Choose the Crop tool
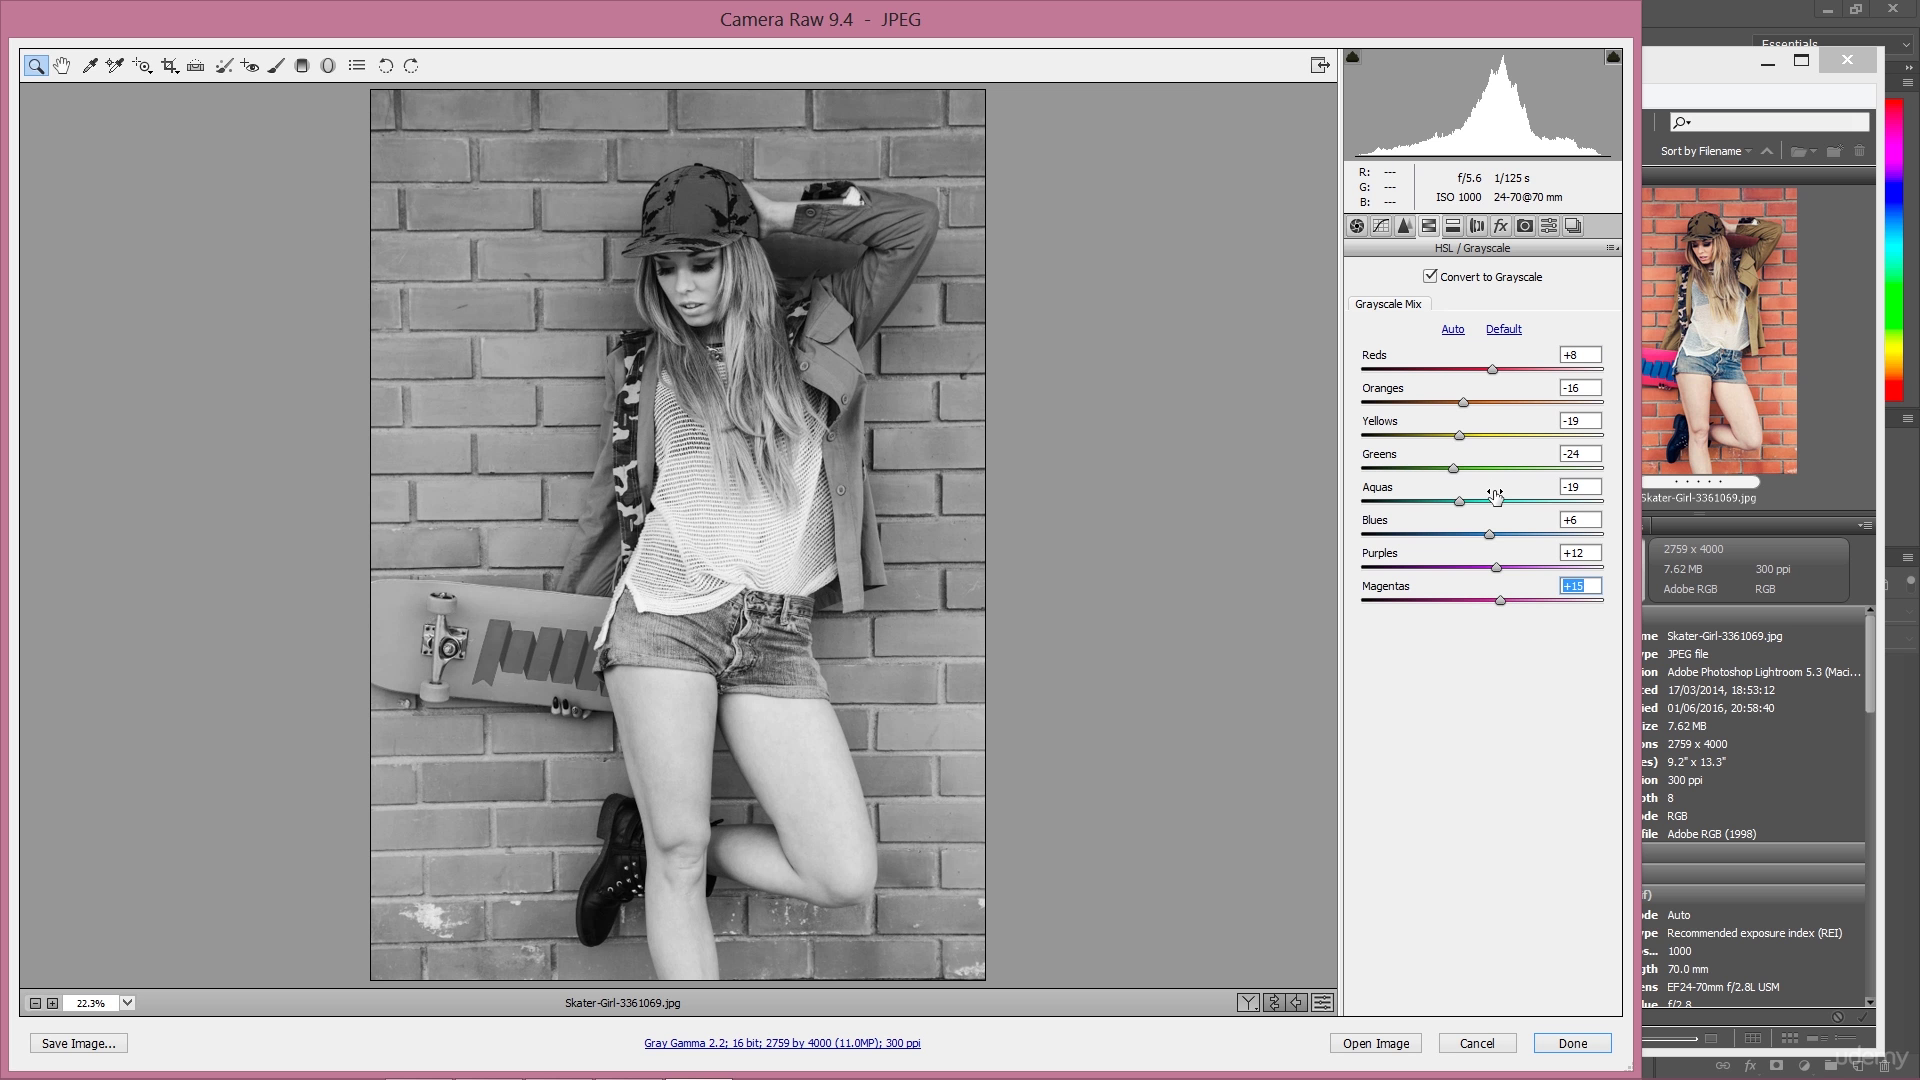This screenshot has height=1080, width=1920. click(169, 66)
